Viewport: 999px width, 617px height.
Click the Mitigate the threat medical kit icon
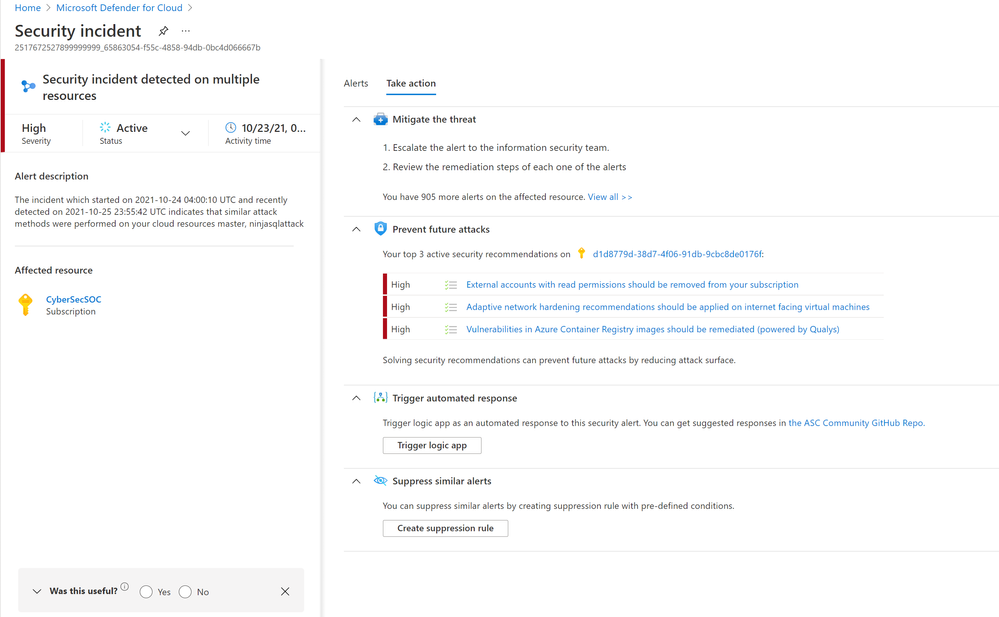[x=380, y=119]
